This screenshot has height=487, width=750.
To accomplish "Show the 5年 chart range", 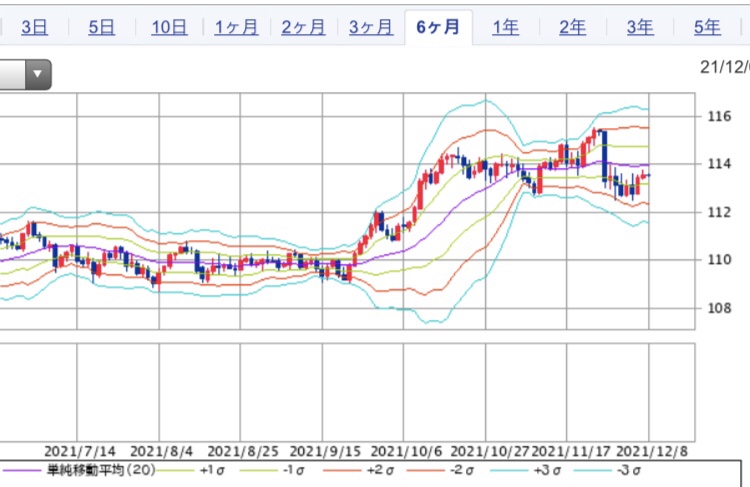I will point(707,28).
